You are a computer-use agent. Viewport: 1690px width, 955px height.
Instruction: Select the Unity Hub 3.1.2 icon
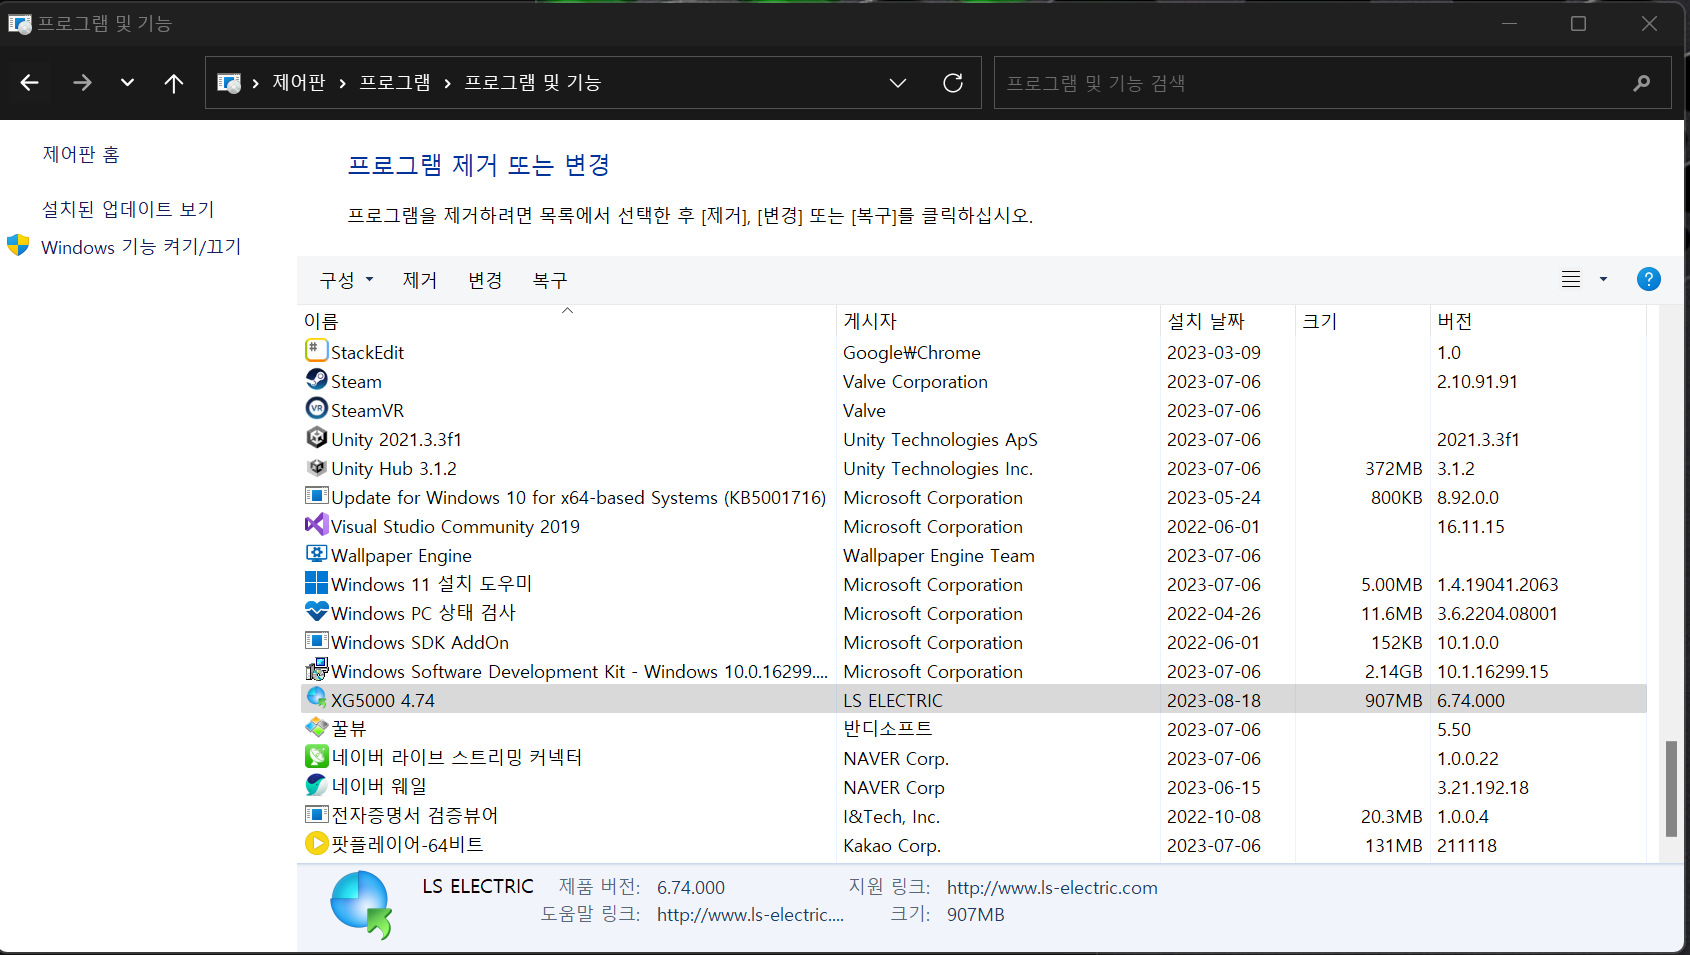(x=316, y=467)
